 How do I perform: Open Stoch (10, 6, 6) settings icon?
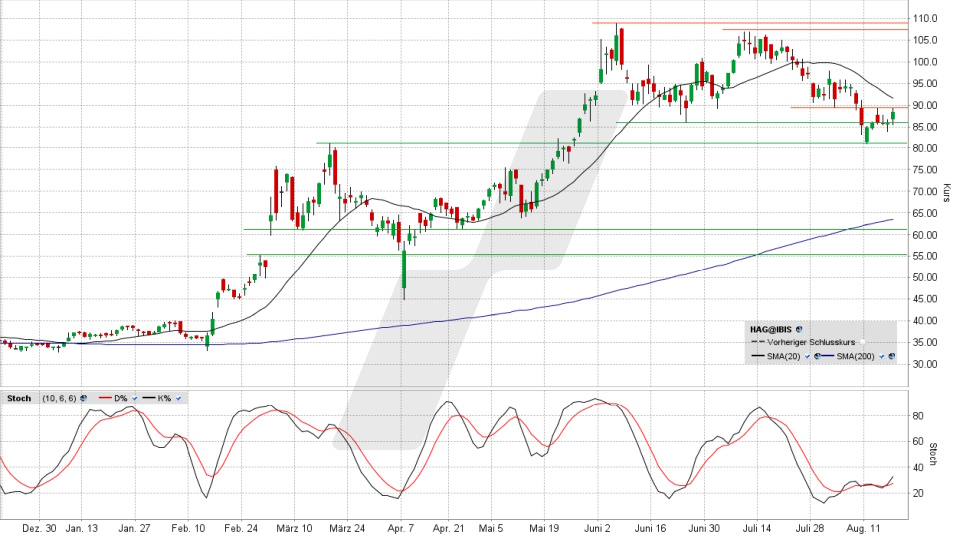pos(83,398)
